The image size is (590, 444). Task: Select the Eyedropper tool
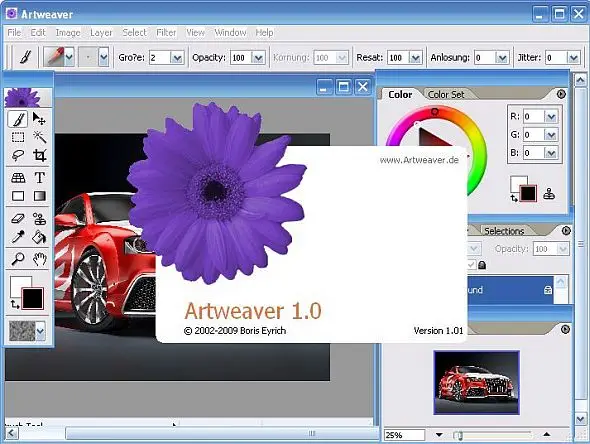coord(18,237)
